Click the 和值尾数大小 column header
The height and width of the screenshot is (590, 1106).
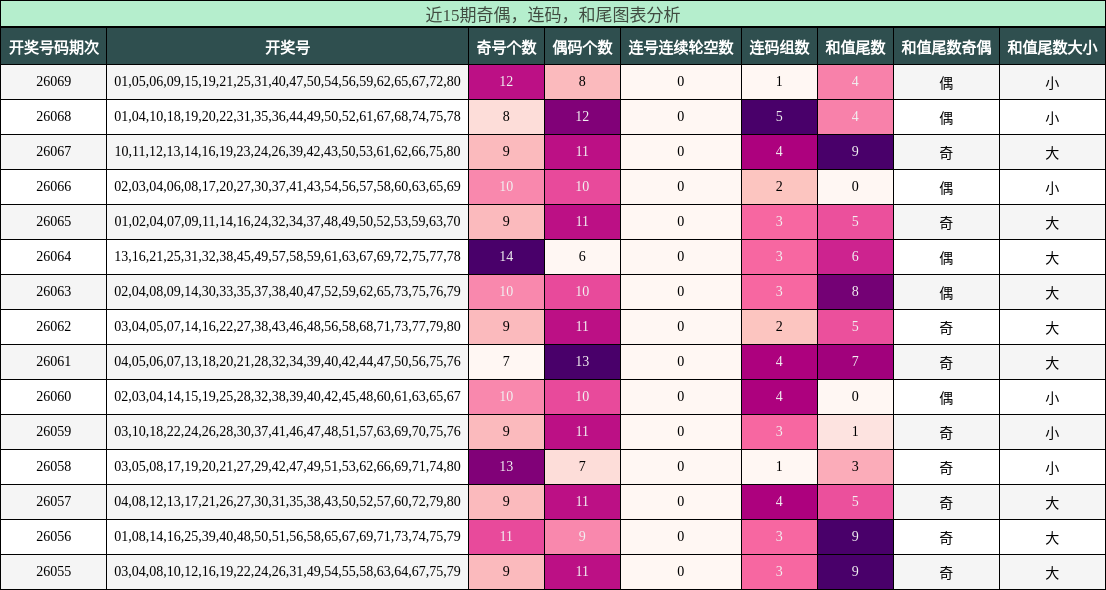point(1051,44)
